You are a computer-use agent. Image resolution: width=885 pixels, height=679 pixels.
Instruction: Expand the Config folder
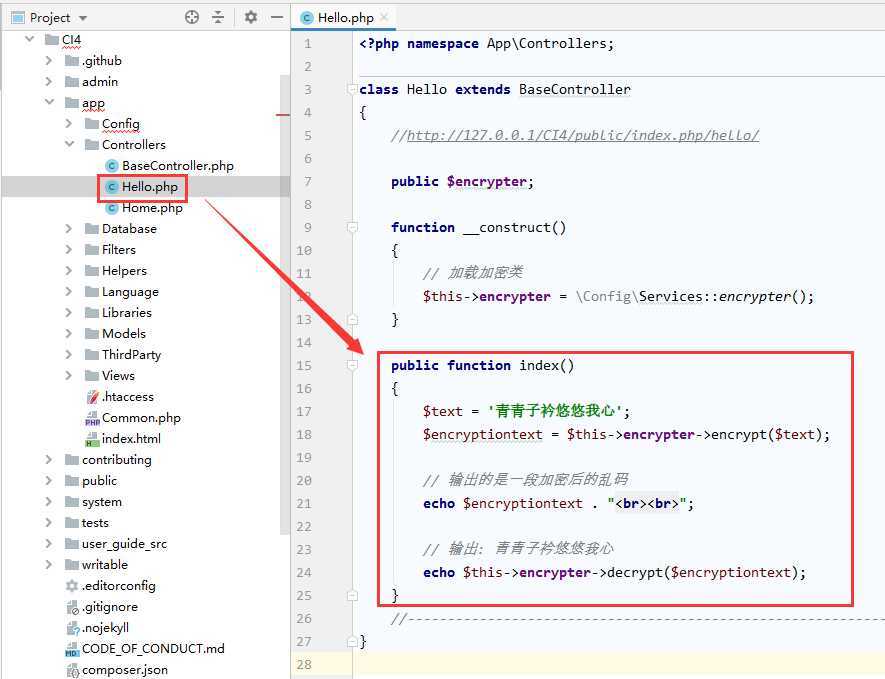click(69, 124)
